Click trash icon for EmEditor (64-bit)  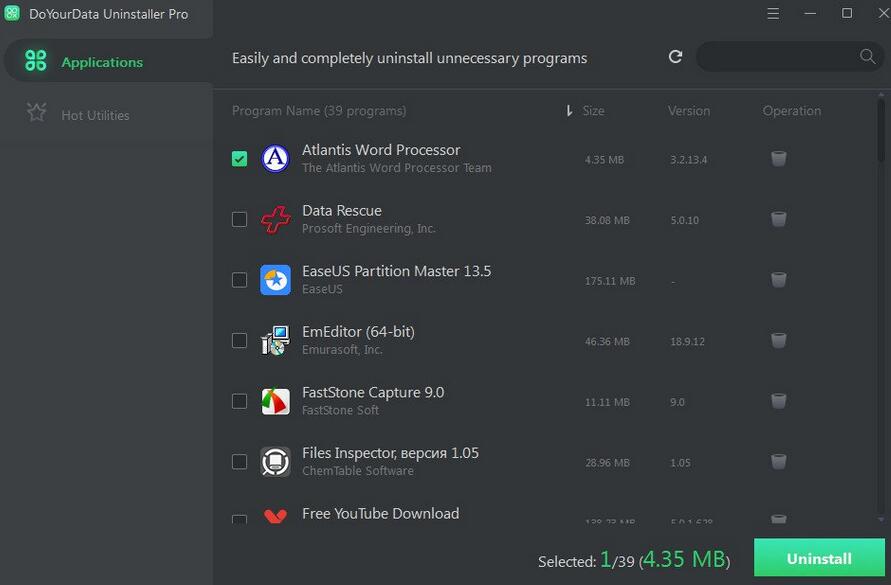(778, 341)
